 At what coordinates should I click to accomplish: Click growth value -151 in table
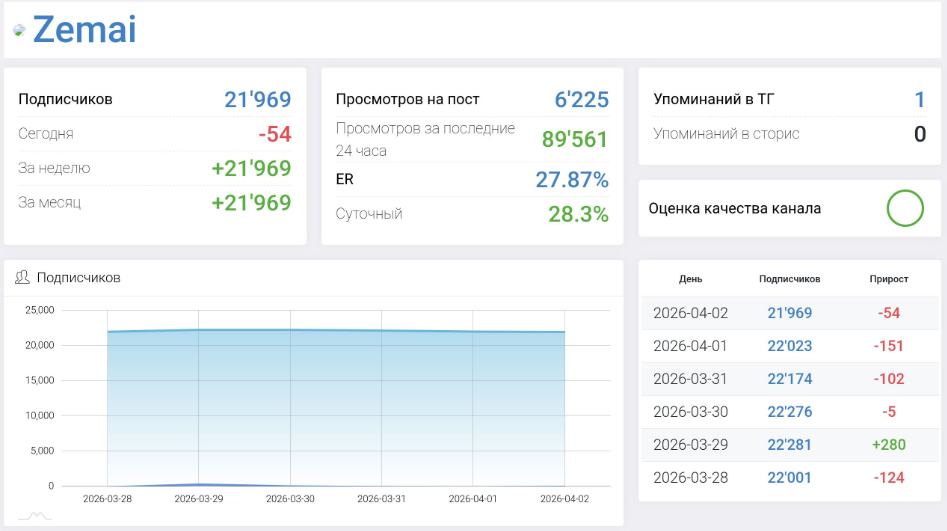[889, 346]
